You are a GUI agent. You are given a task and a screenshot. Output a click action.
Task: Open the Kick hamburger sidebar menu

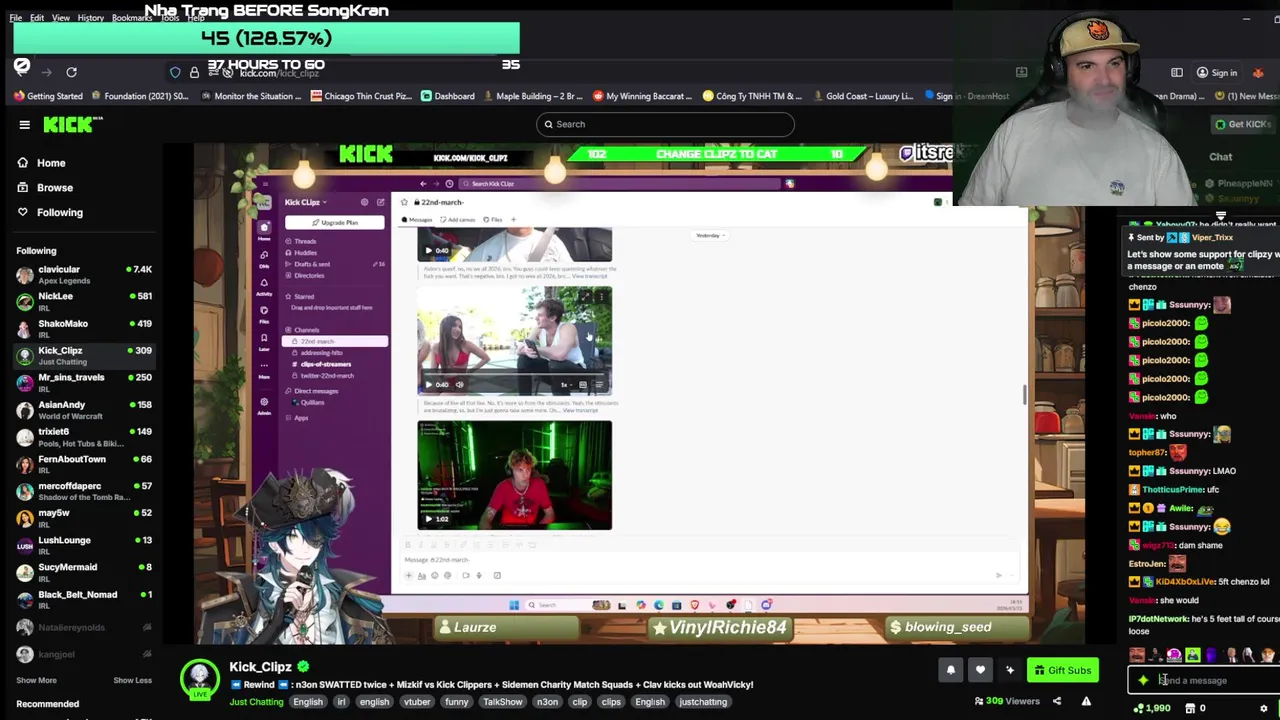(24, 124)
